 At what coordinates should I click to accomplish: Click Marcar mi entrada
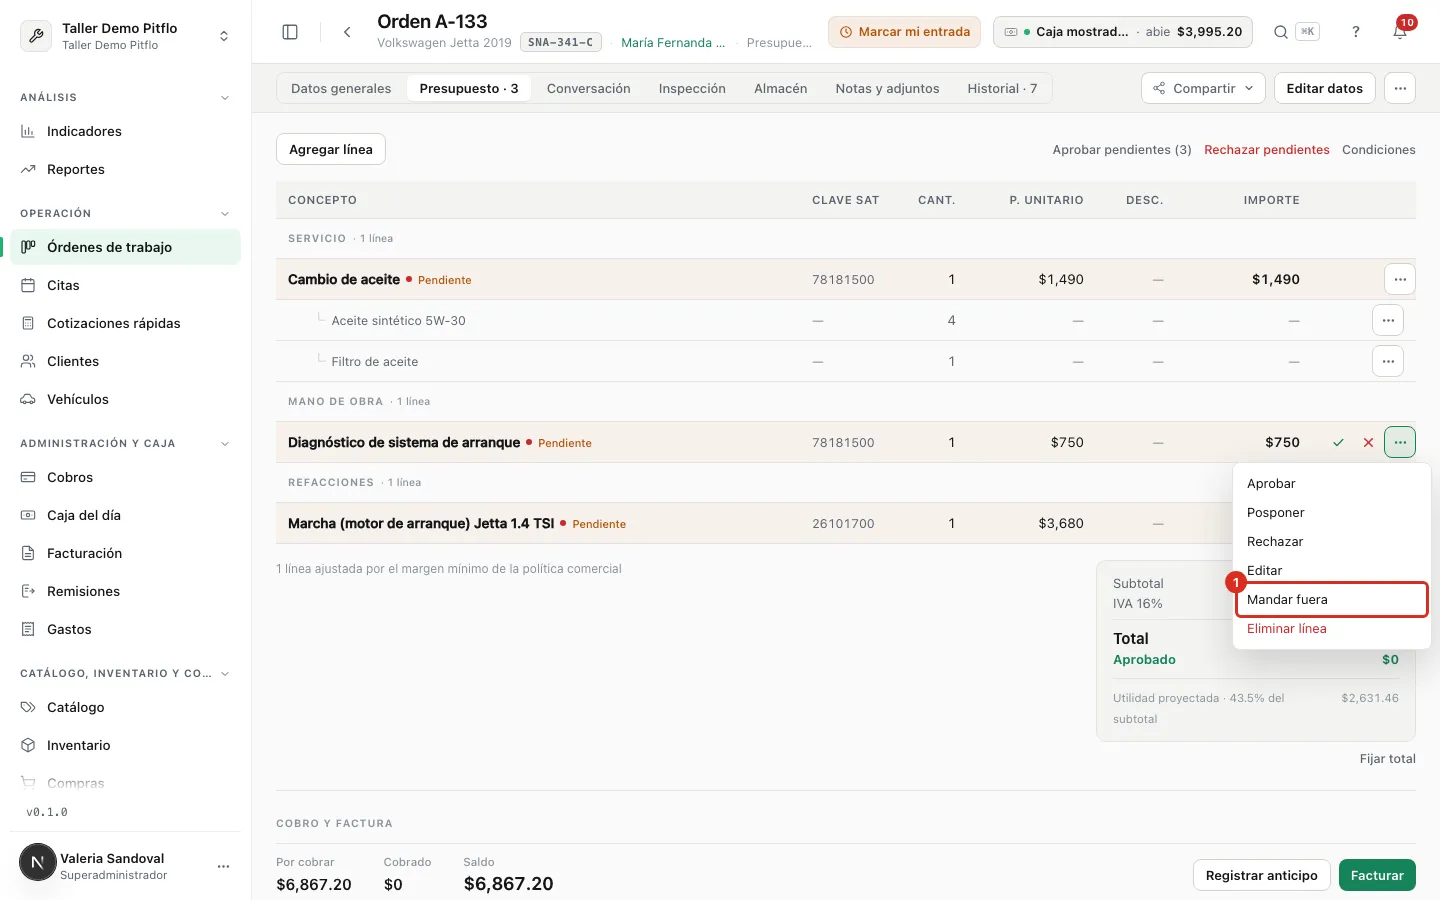tap(904, 32)
